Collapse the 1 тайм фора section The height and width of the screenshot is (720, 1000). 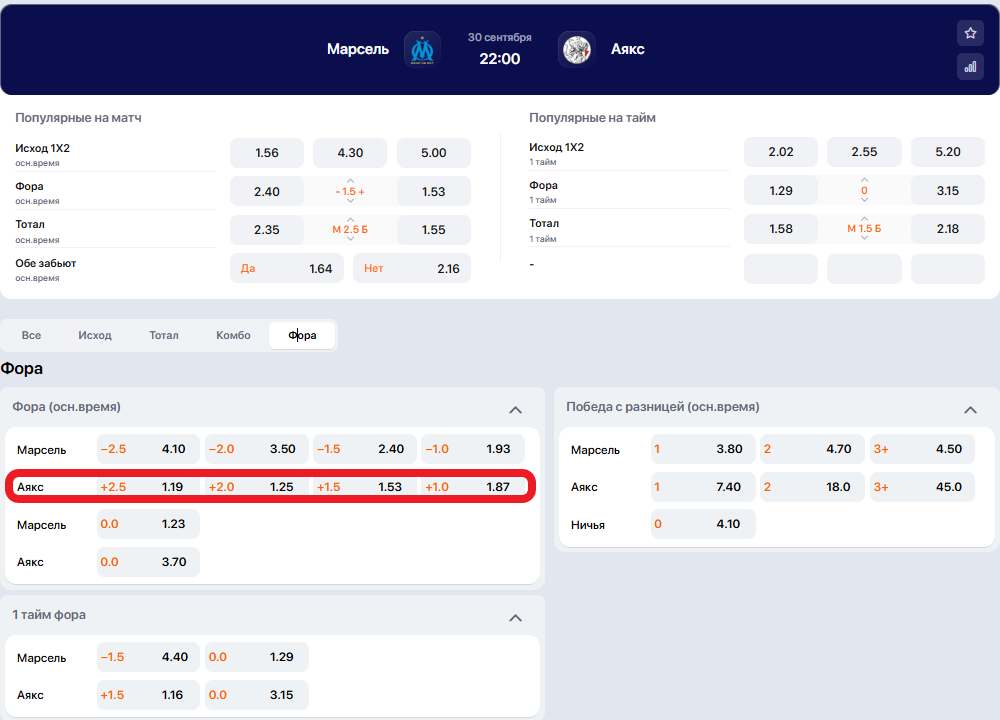coord(515,617)
